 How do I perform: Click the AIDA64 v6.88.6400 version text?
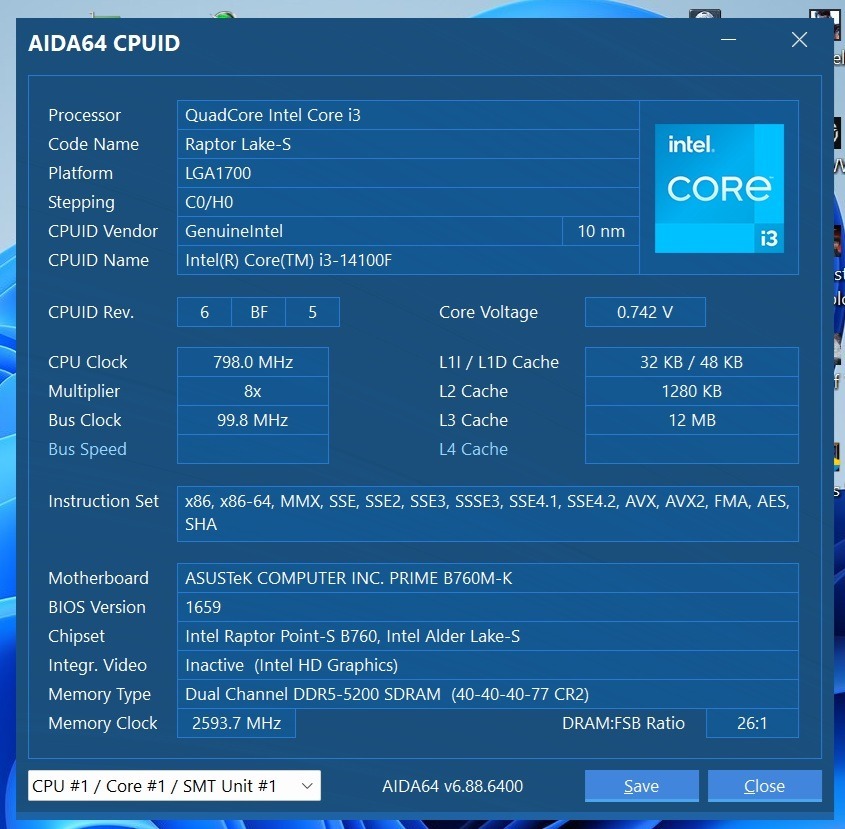[453, 786]
